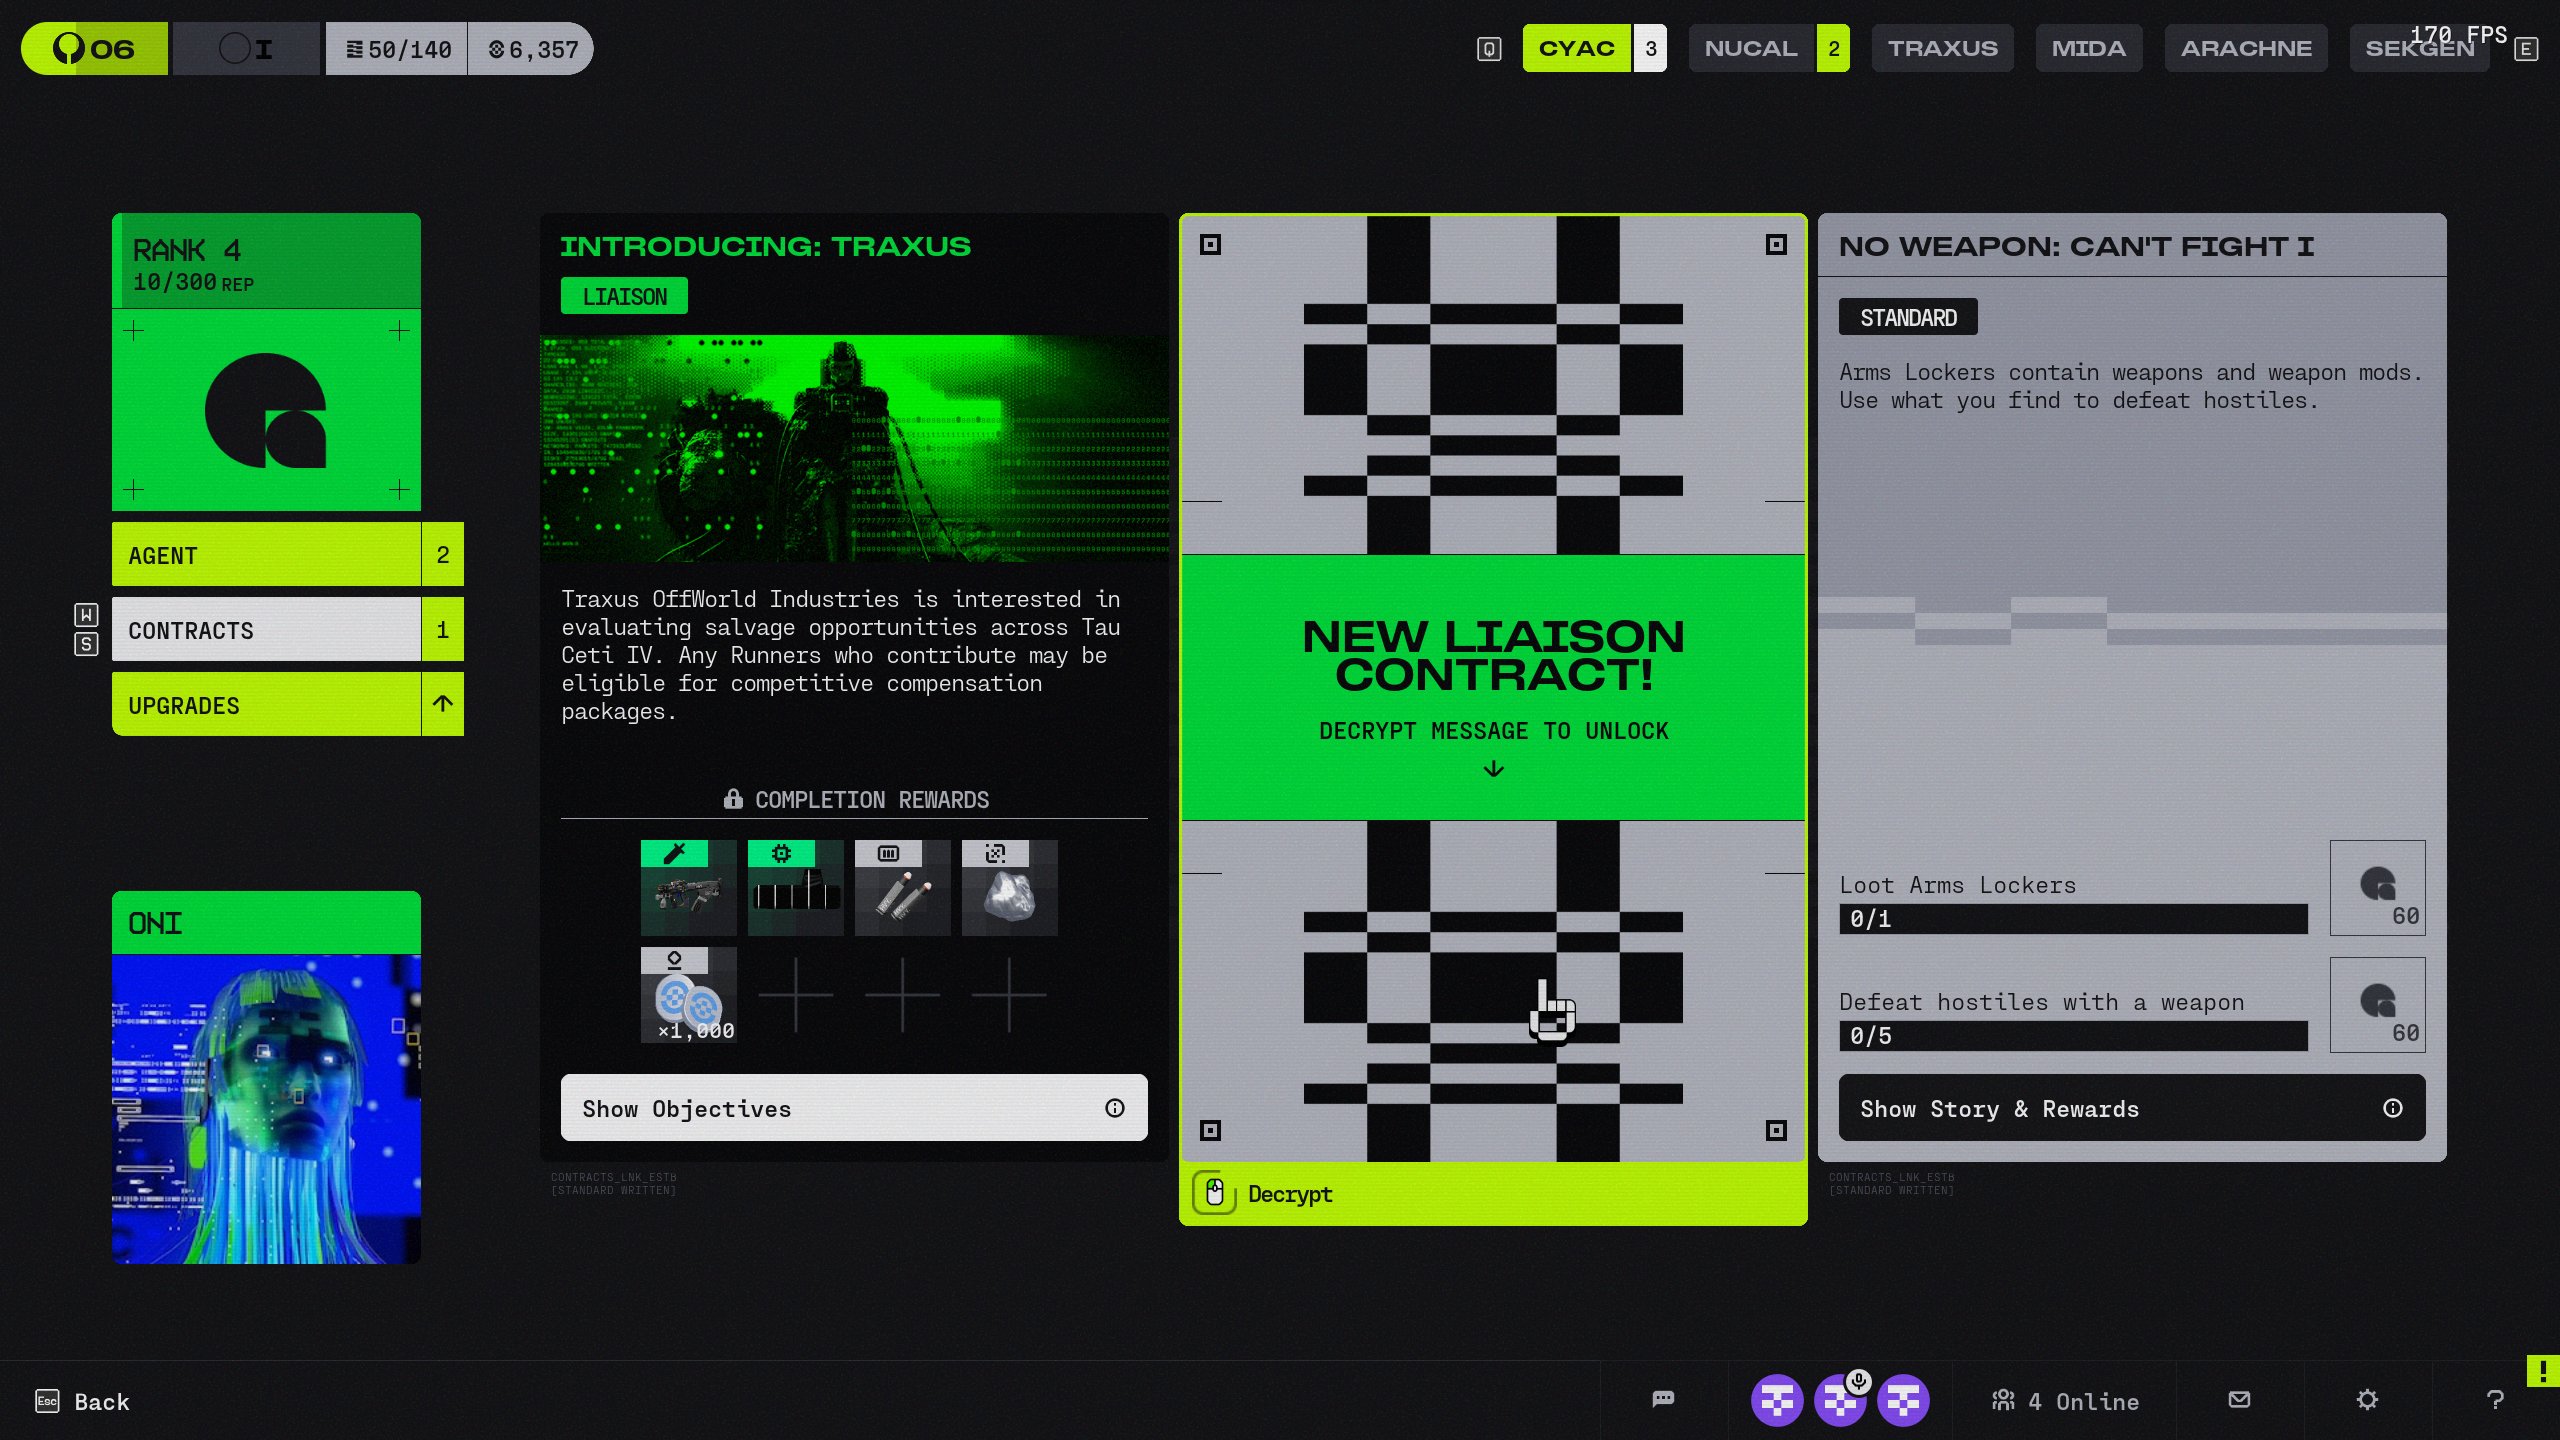Expand Show Story & Rewards
The width and height of the screenshot is (2560, 1440).
tap(2131, 1108)
